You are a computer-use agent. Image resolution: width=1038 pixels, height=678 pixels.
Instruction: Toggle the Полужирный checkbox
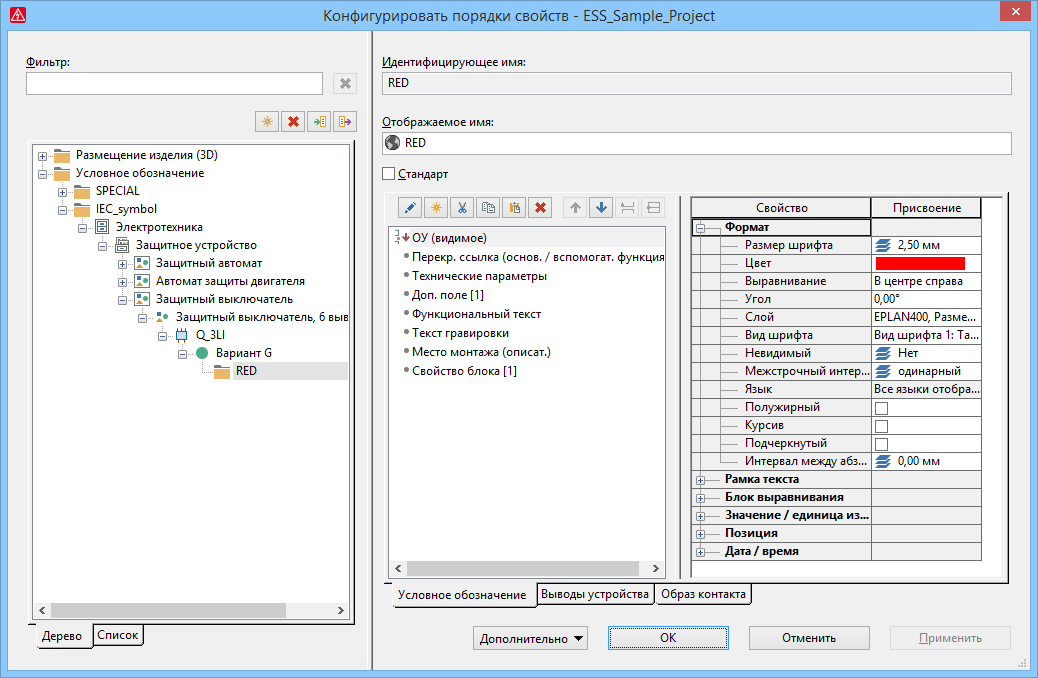point(881,408)
